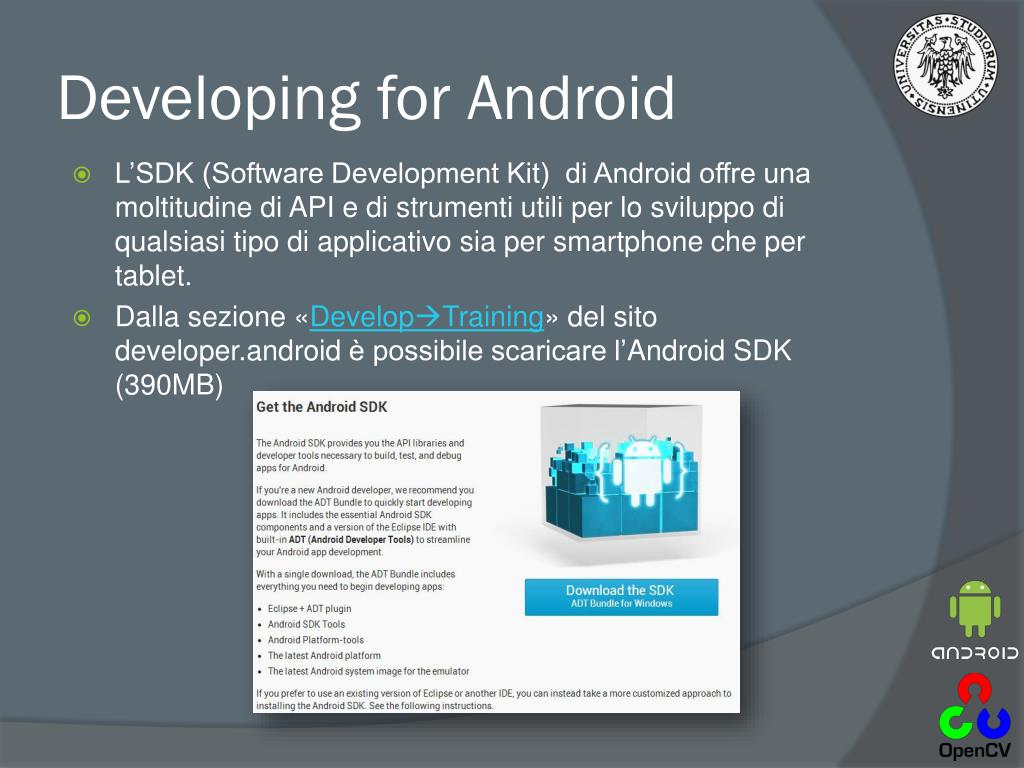Image resolution: width=1024 pixels, height=768 pixels.
Task: Click the bold 'ADT (Android Developer Tools)' text
Action: click(x=351, y=539)
